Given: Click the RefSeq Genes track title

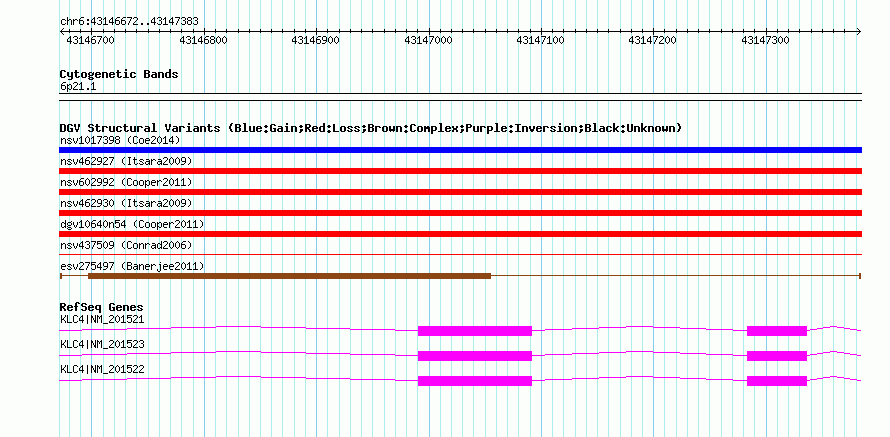Looking at the screenshot, I should [x=102, y=308].
